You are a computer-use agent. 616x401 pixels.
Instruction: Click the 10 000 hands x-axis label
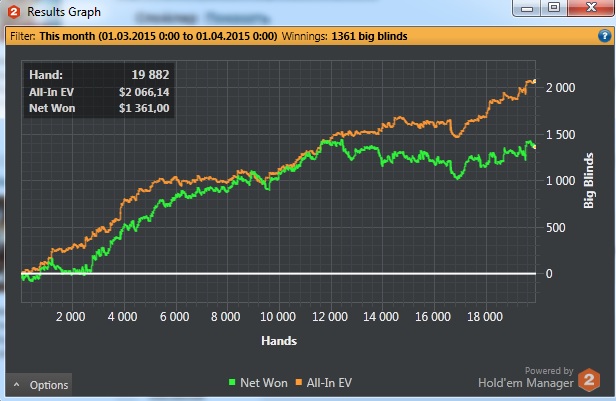click(278, 317)
